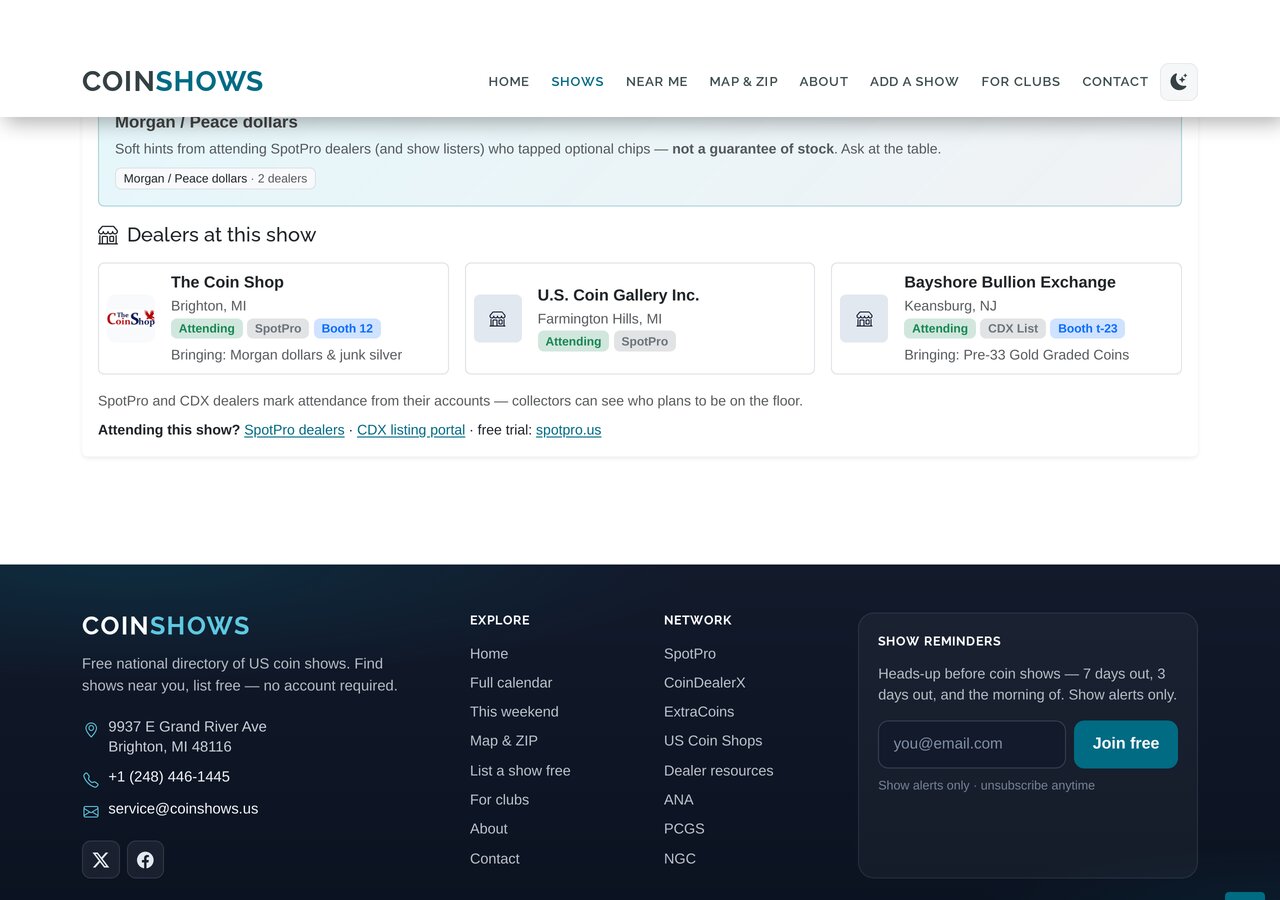The height and width of the screenshot is (900, 1280).
Task: Follow the SpotPro dealers link
Action: [x=294, y=430]
